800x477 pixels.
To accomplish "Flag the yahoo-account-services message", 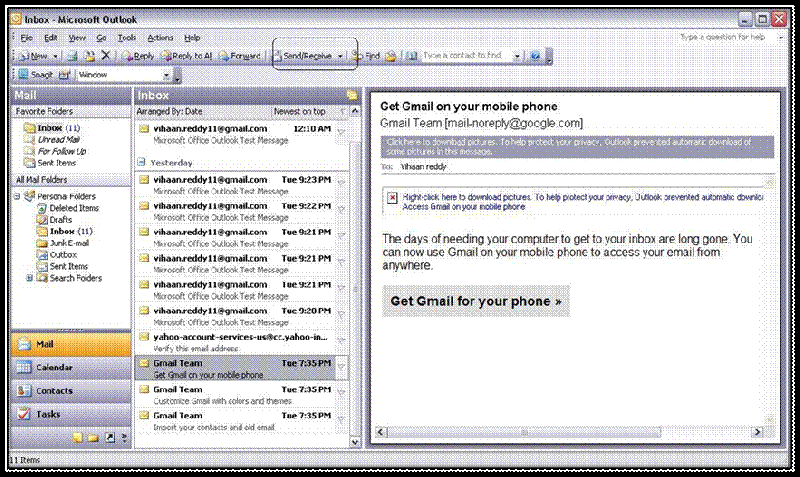I will (341, 340).
